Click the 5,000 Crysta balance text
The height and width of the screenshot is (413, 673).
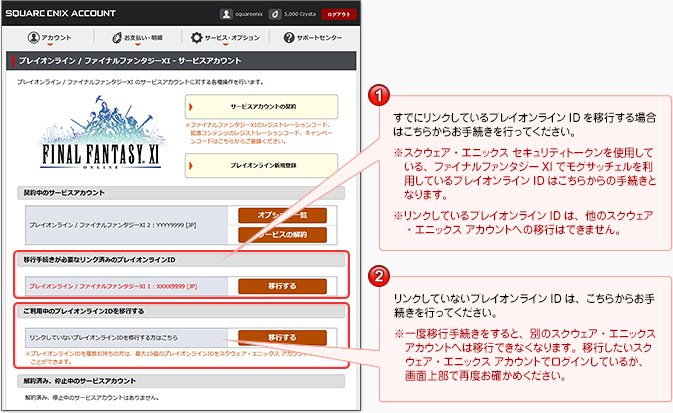(300, 14)
